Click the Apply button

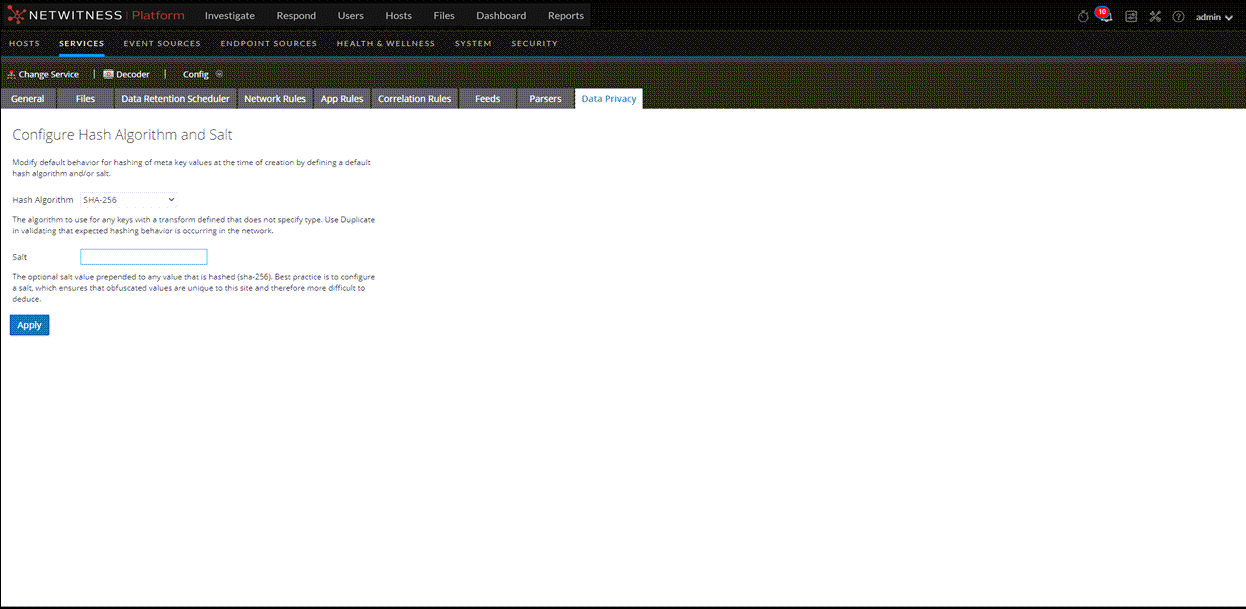[29, 324]
